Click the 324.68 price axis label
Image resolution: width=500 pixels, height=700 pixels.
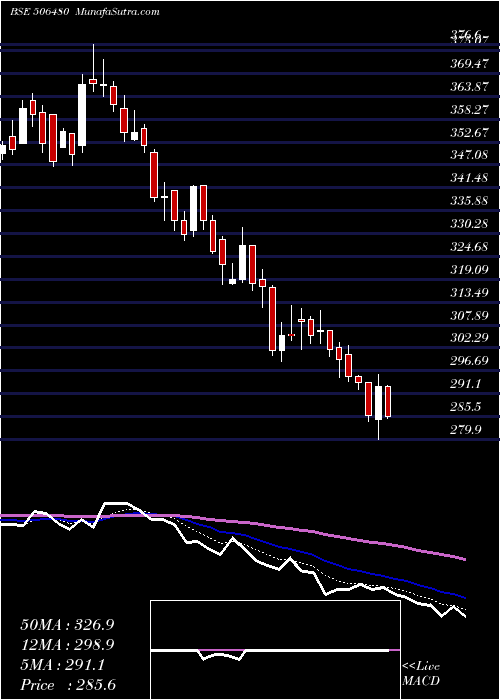tap(469, 246)
